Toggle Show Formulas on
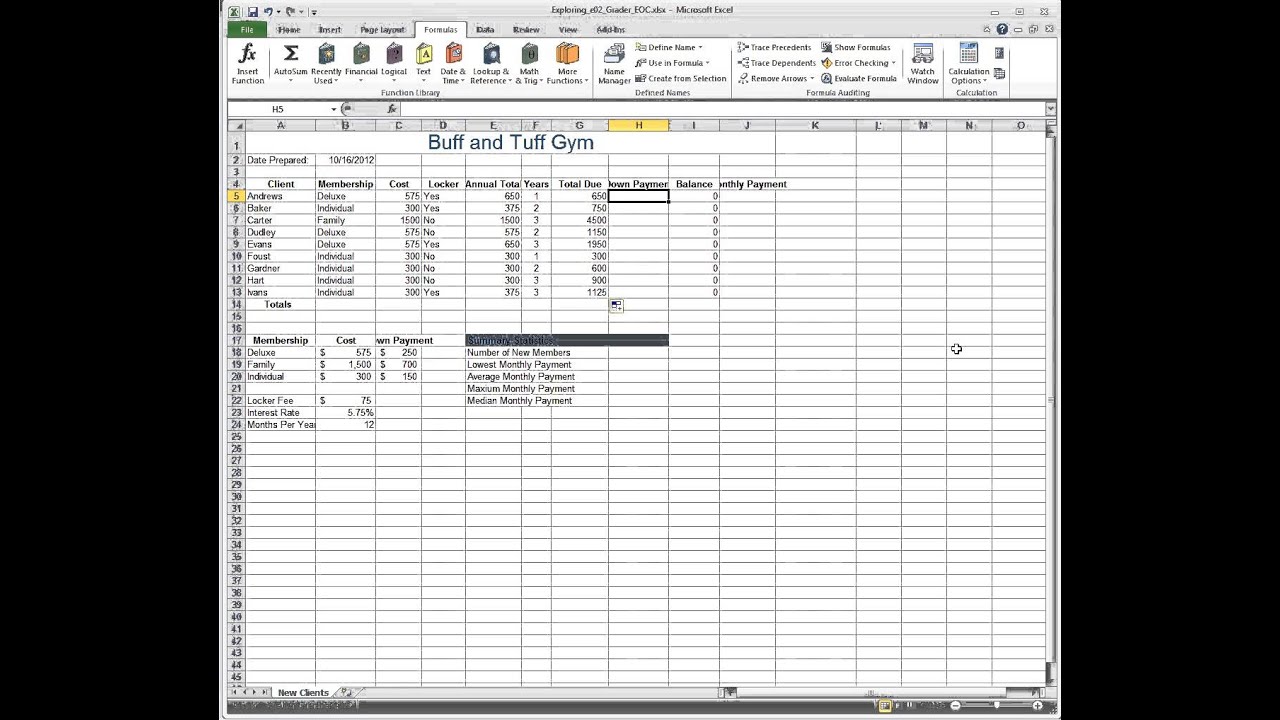This screenshot has width=1280, height=720. pos(856,47)
